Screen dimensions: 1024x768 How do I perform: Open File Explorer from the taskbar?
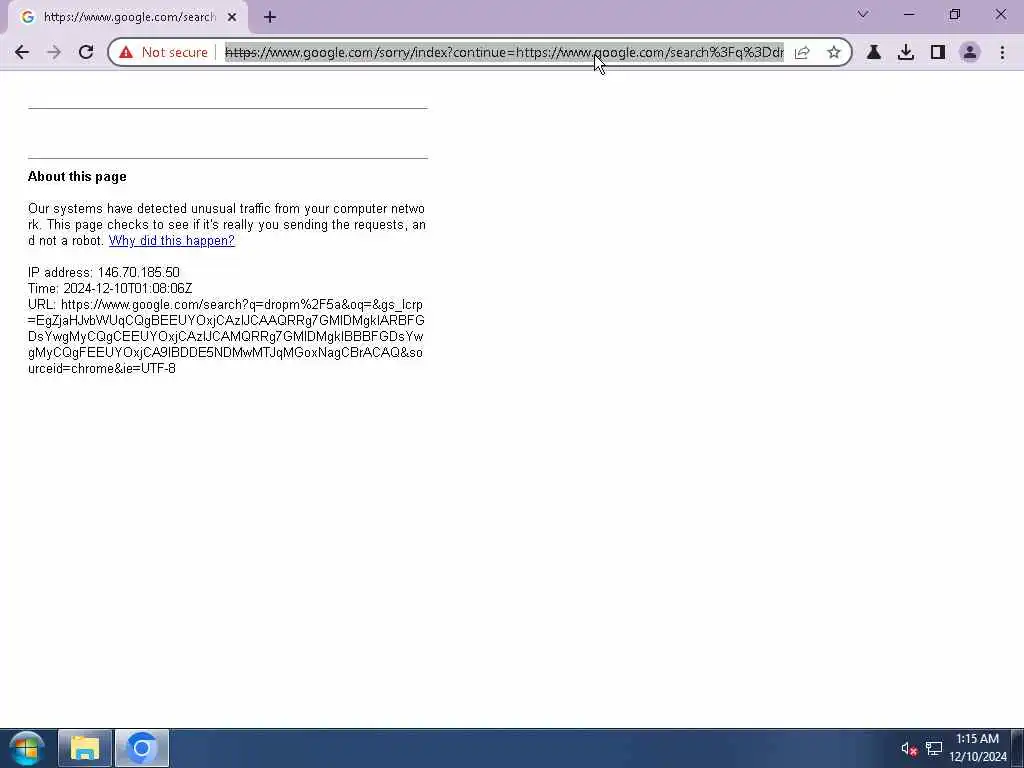pyautogui.click(x=85, y=748)
